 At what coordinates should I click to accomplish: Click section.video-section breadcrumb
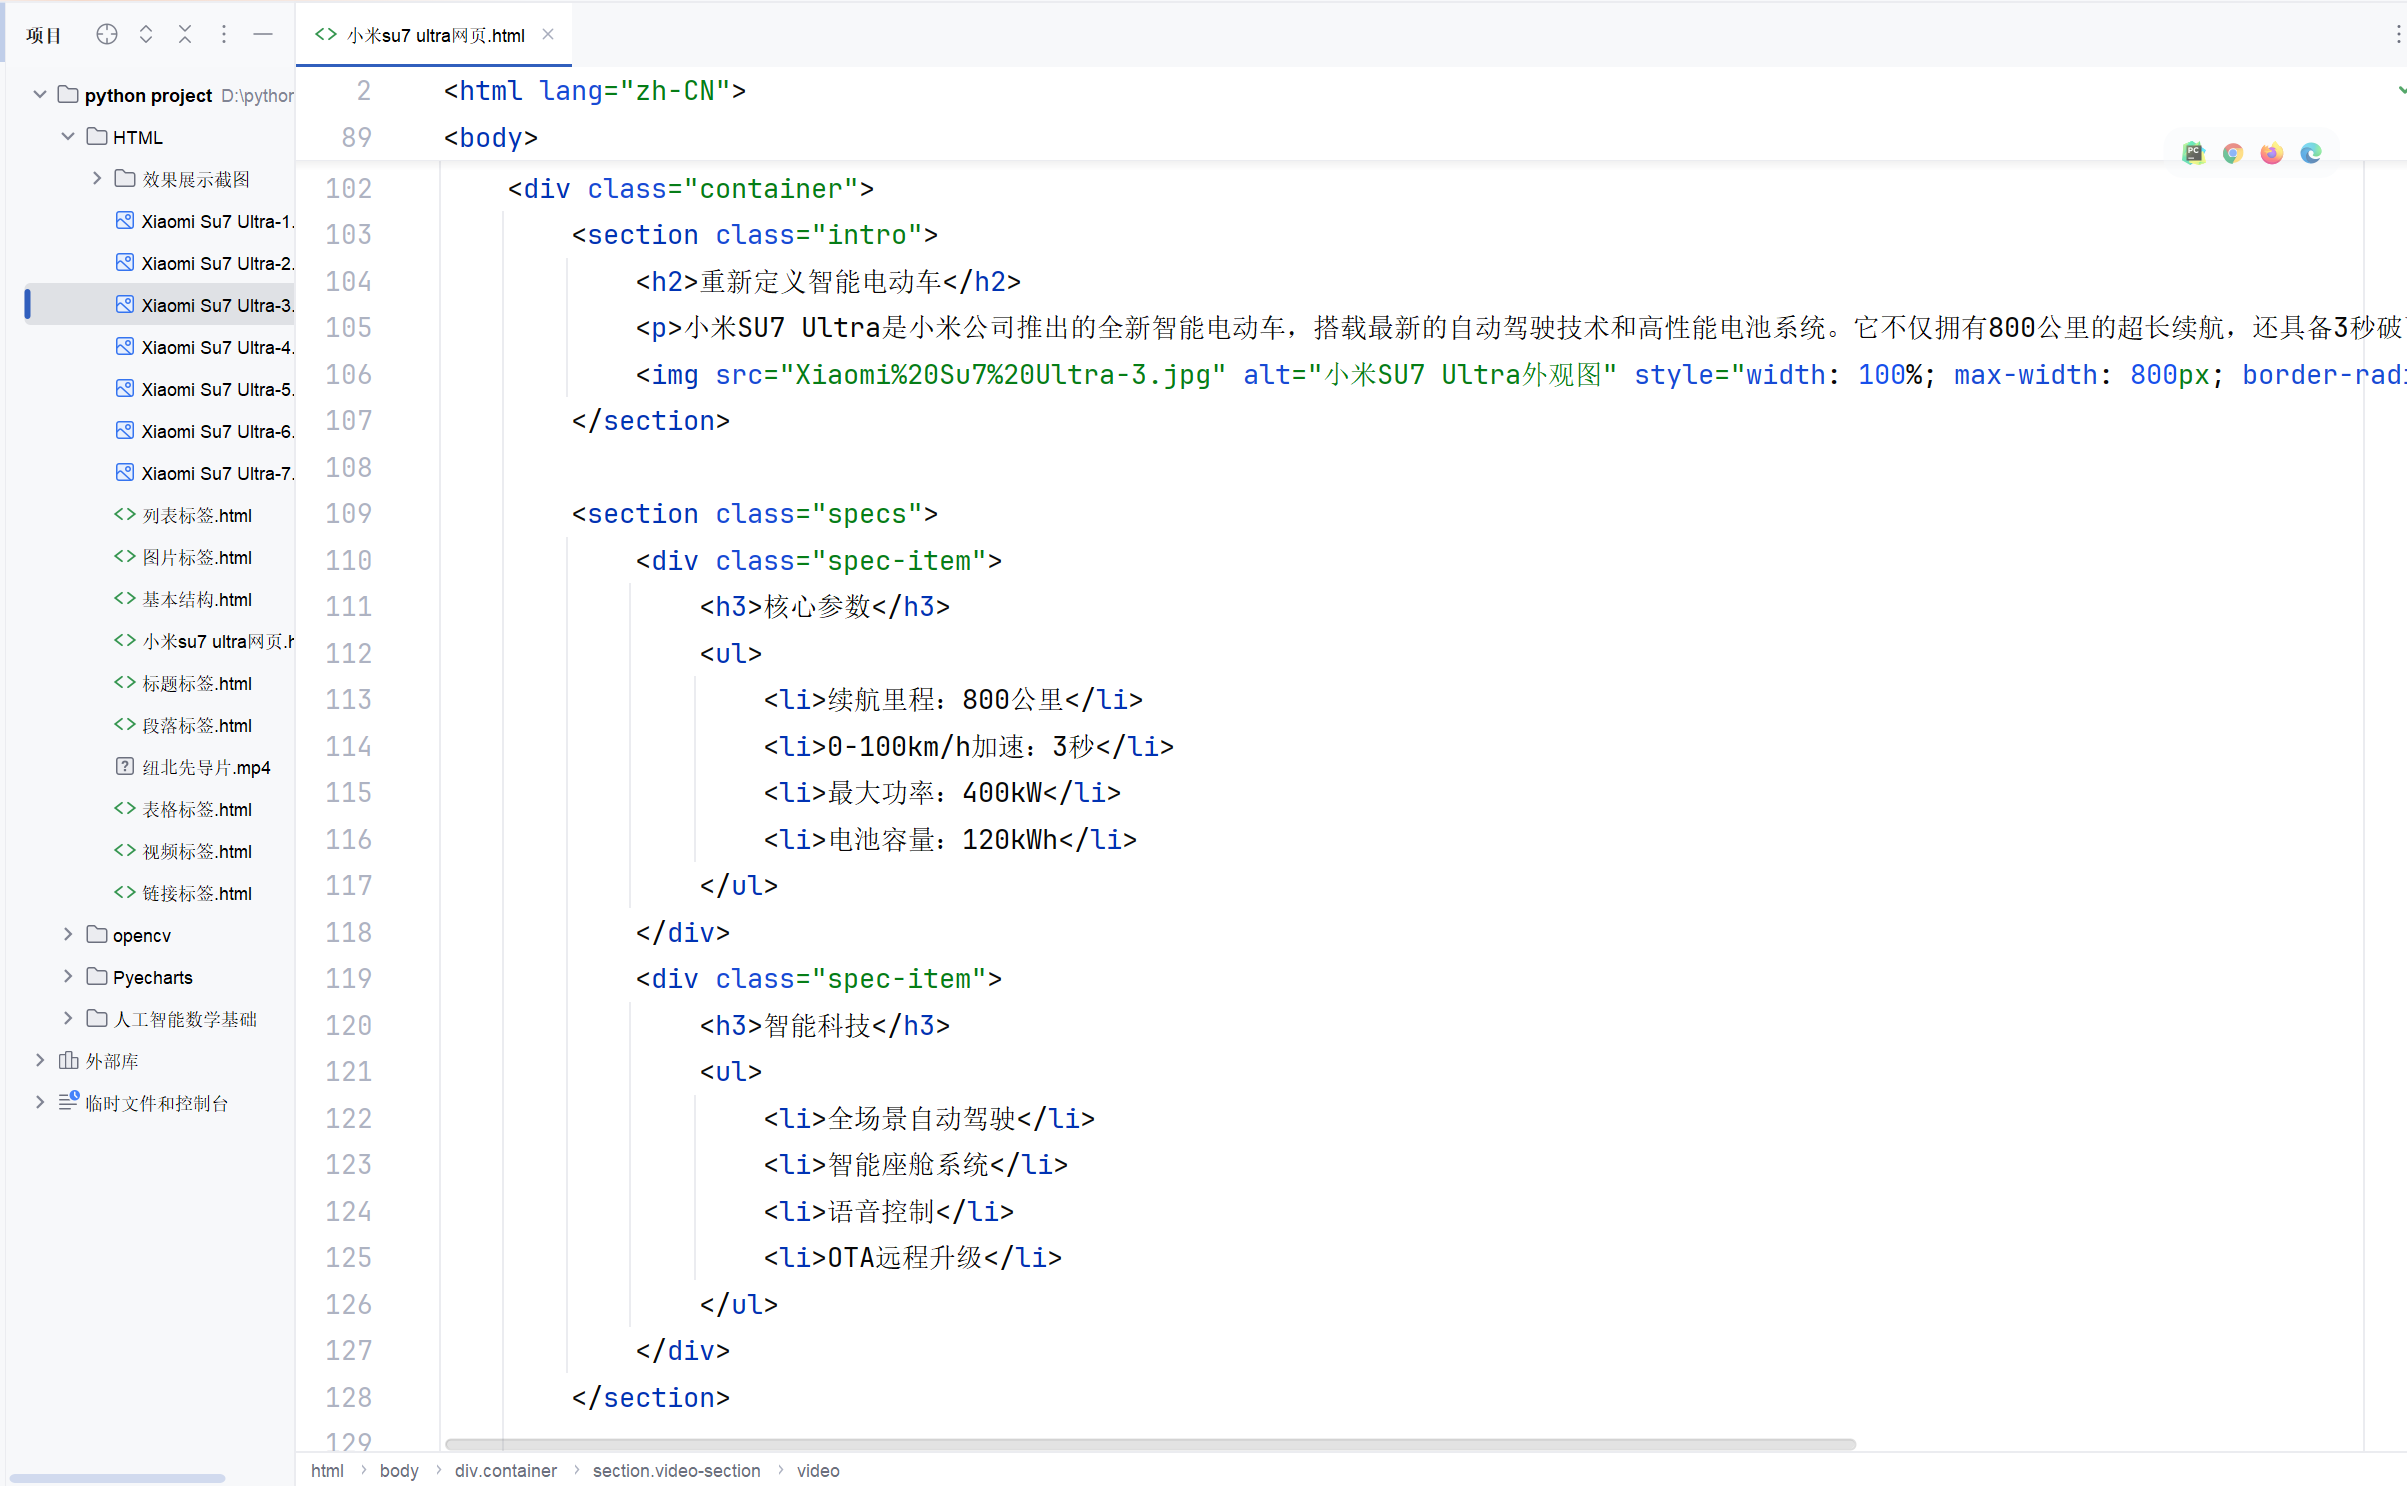pyautogui.click(x=676, y=1471)
